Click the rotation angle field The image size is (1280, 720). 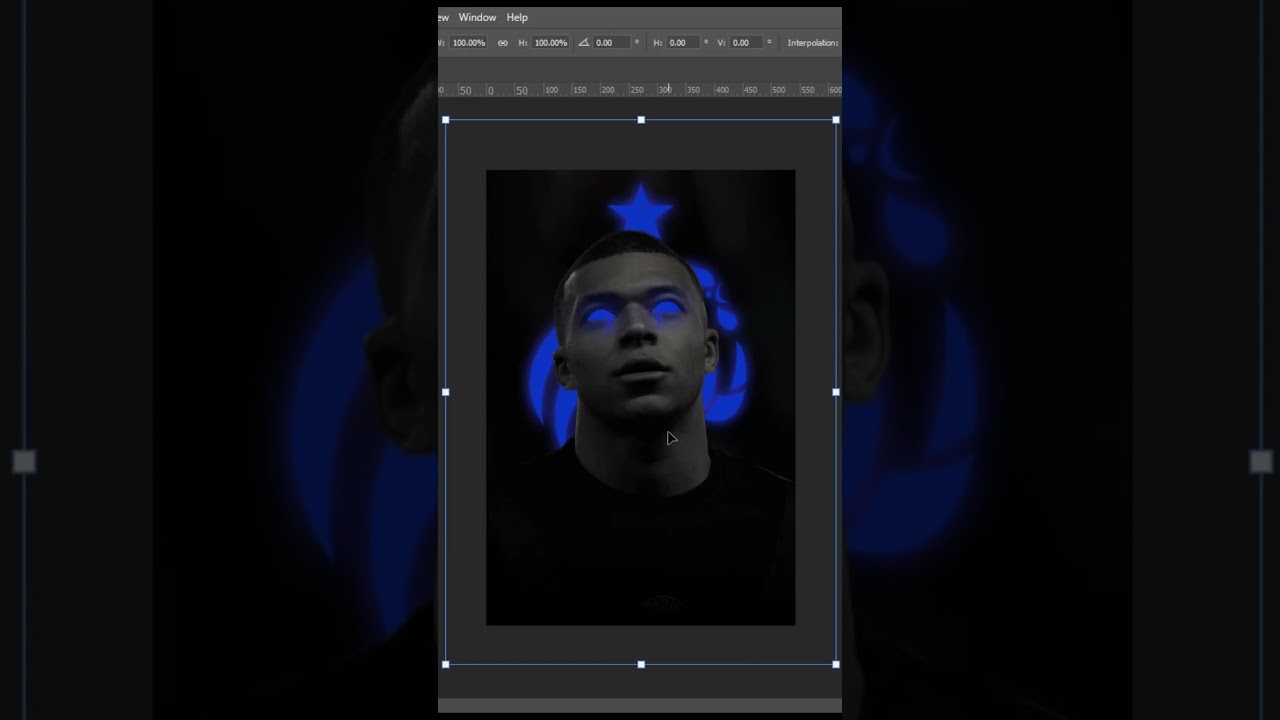coord(613,43)
